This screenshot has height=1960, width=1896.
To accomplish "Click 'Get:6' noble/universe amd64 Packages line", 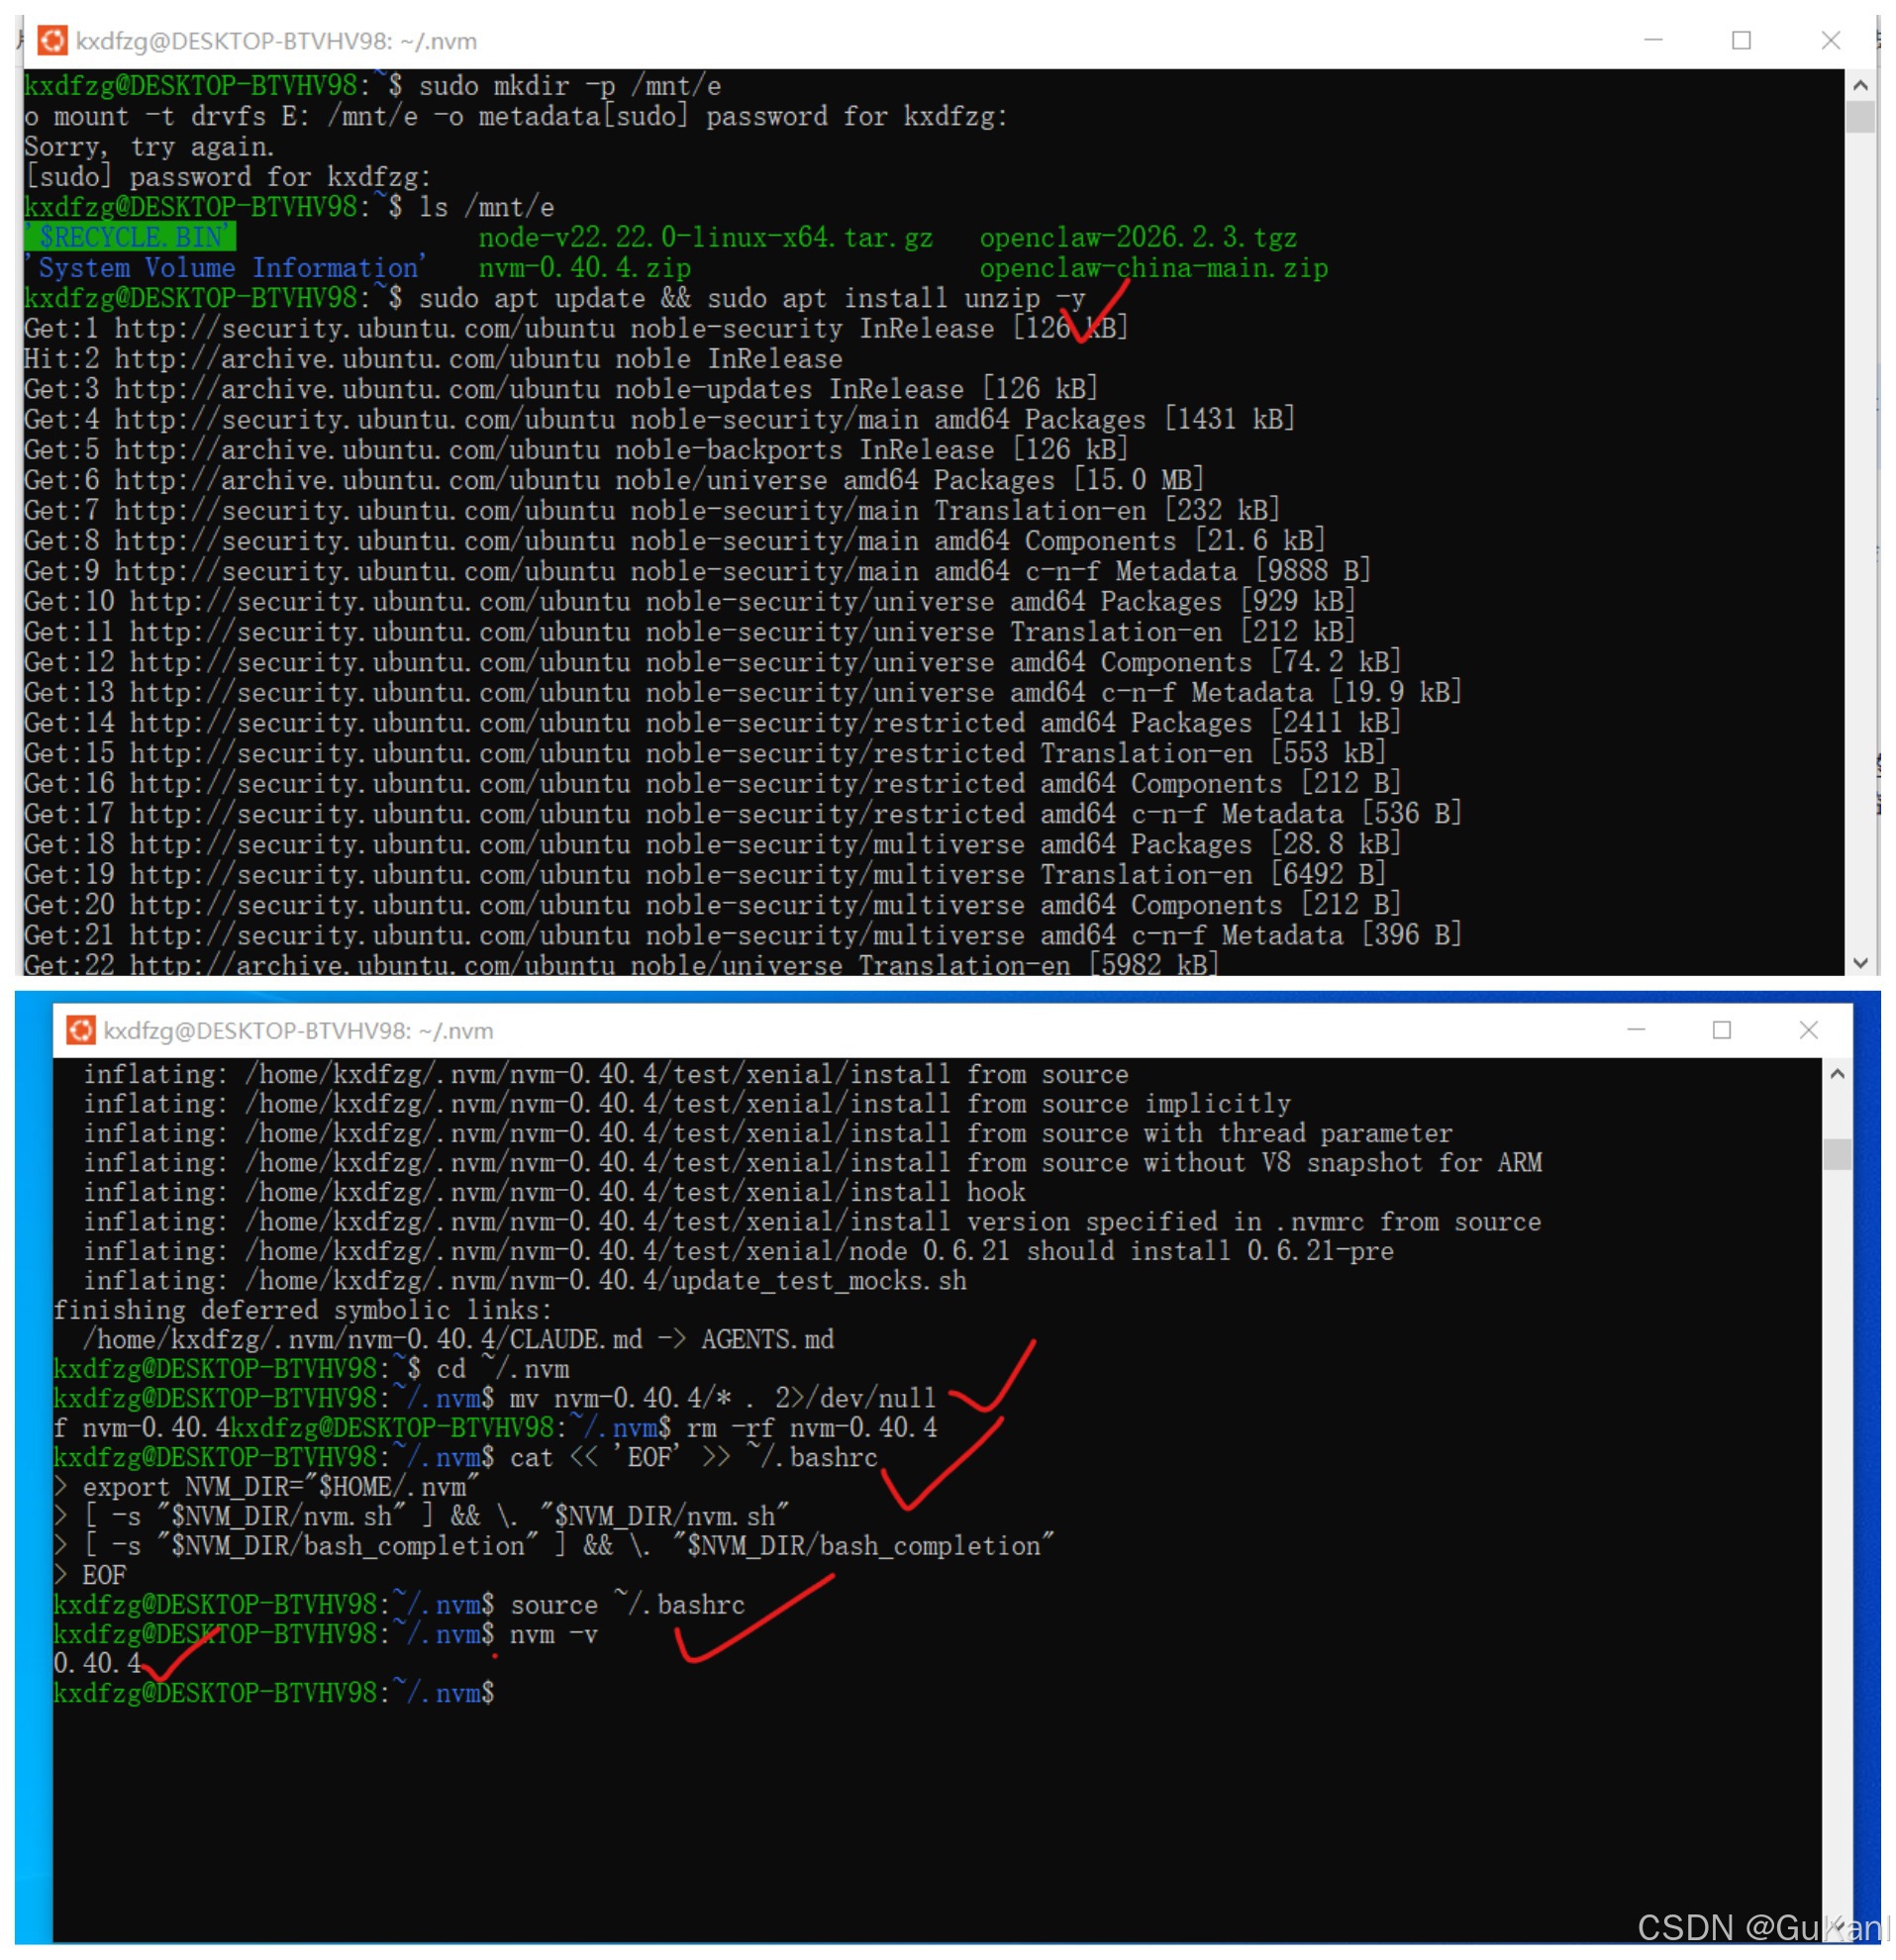I will (614, 480).
